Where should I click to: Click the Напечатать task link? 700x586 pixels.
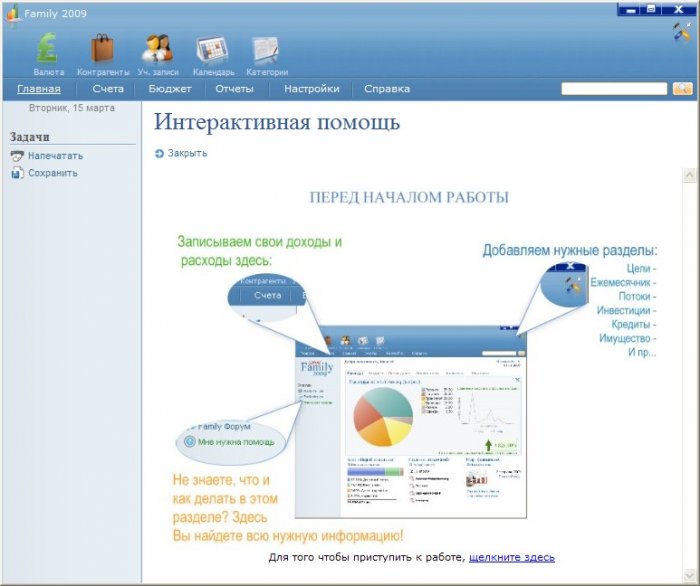(55, 156)
